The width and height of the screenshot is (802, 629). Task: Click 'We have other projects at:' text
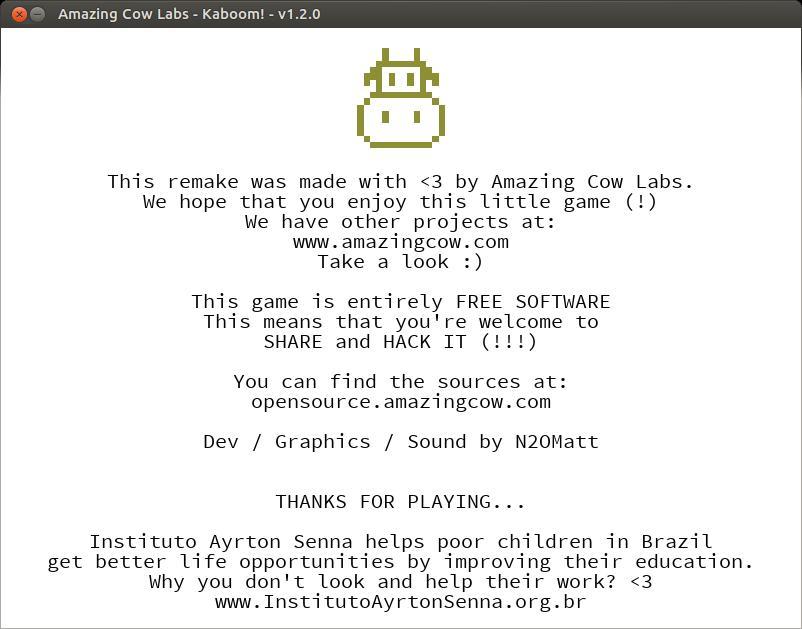tap(400, 222)
